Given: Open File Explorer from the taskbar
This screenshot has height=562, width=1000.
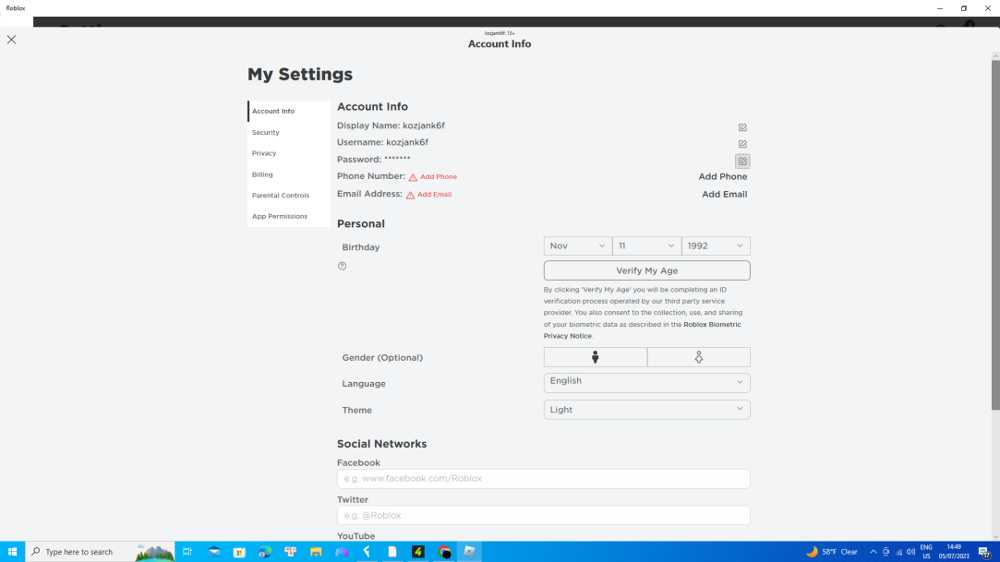Looking at the screenshot, I should [316, 552].
